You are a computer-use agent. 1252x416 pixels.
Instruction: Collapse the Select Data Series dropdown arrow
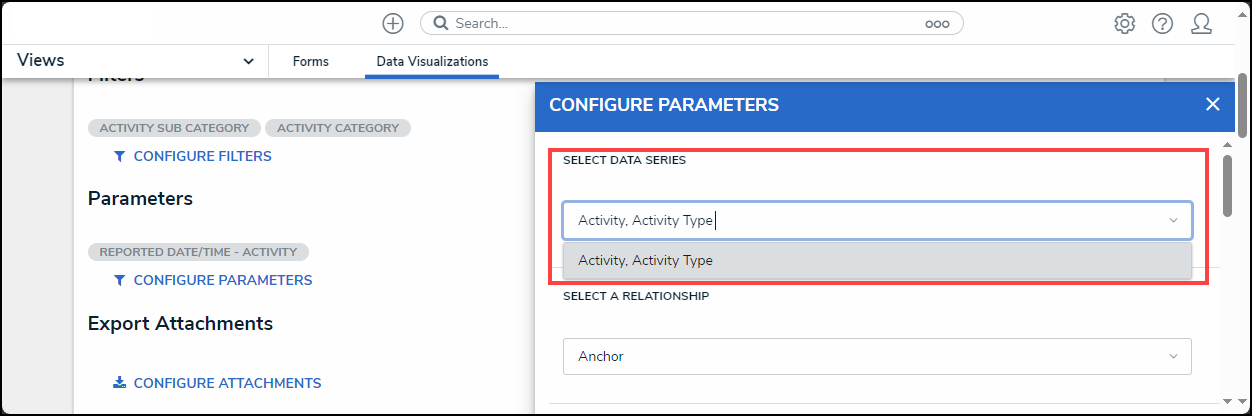point(1173,220)
